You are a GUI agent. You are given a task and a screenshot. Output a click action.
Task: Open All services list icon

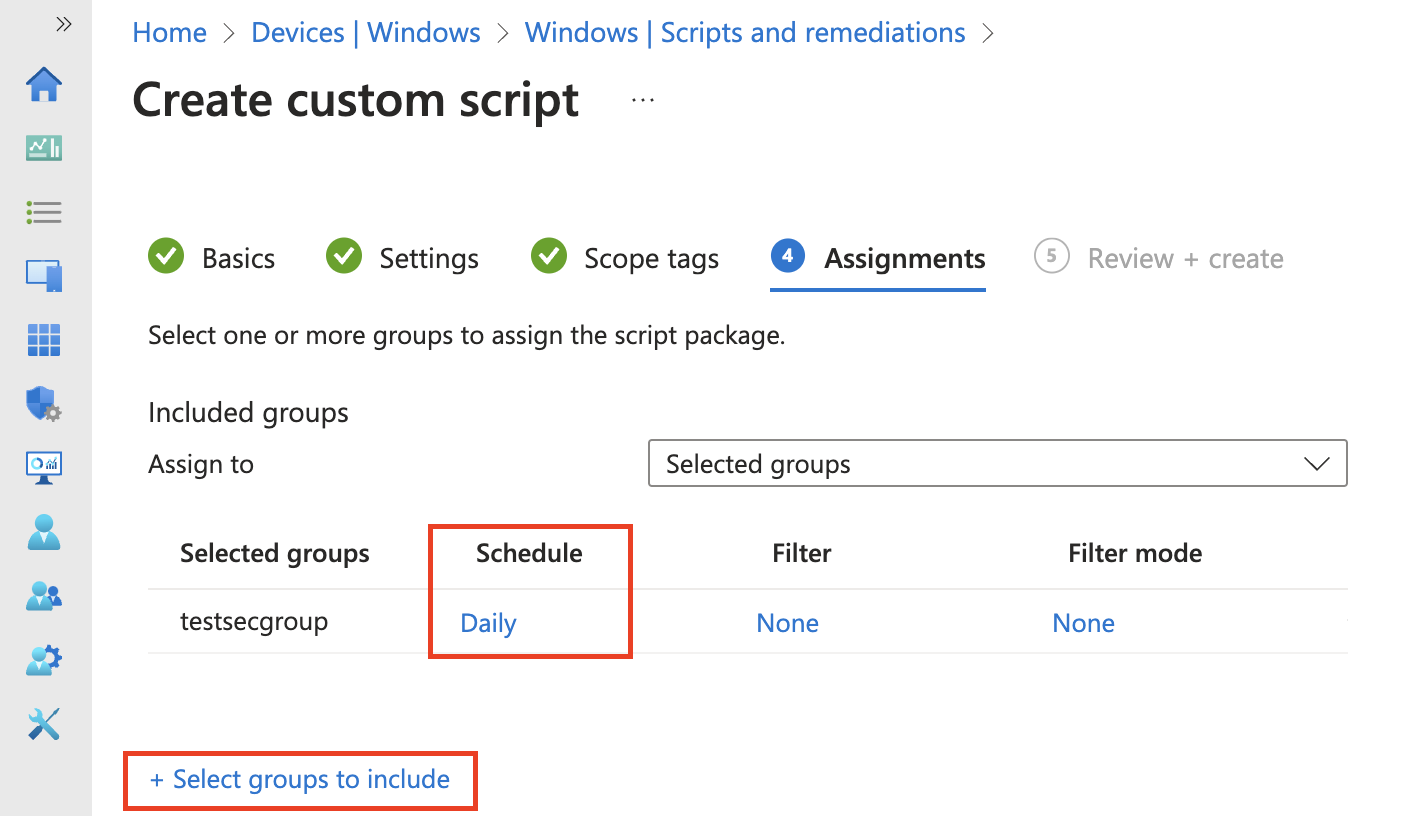coord(44,212)
